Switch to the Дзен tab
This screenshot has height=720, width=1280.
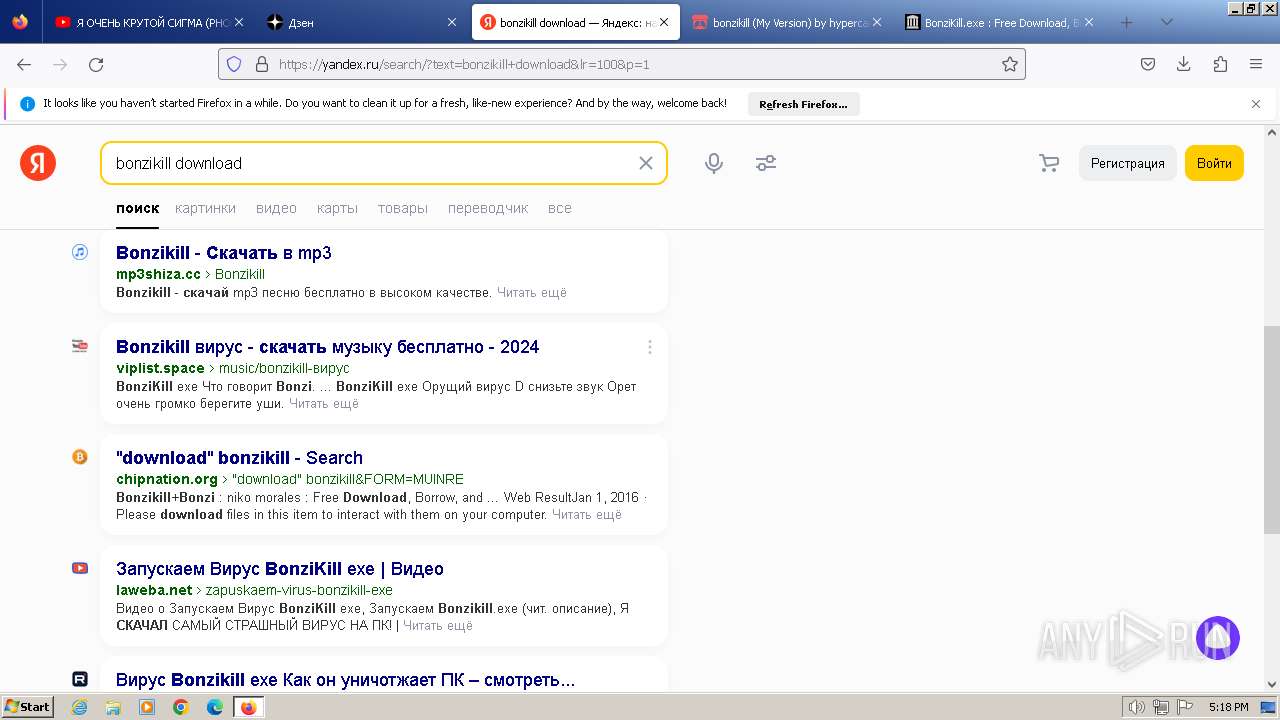pos(363,22)
